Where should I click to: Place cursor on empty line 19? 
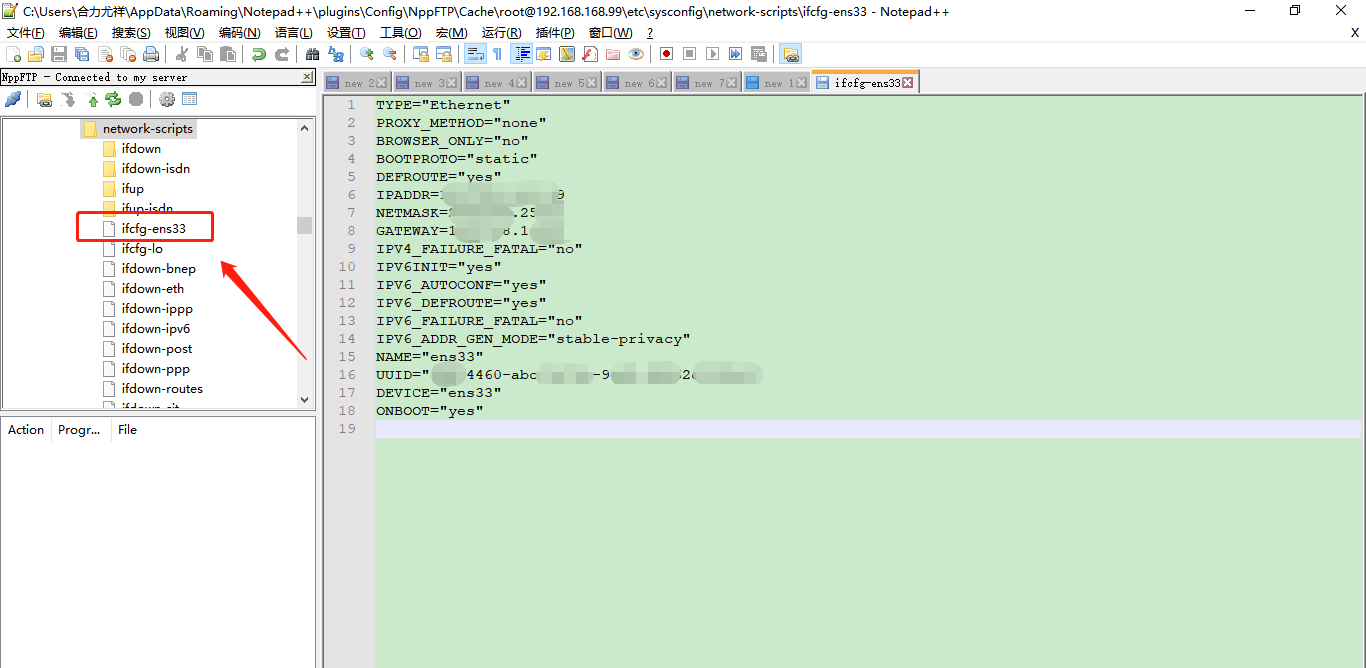point(868,428)
